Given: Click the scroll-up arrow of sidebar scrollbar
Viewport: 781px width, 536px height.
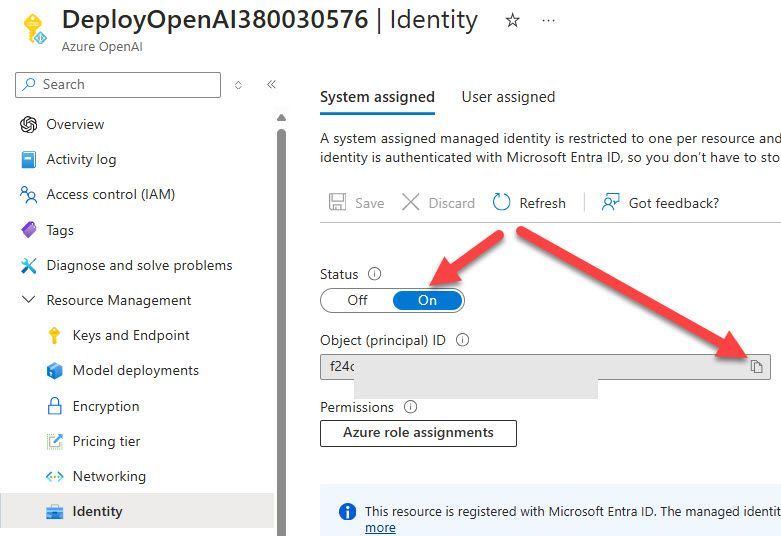Looking at the screenshot, I should point(281,118).
